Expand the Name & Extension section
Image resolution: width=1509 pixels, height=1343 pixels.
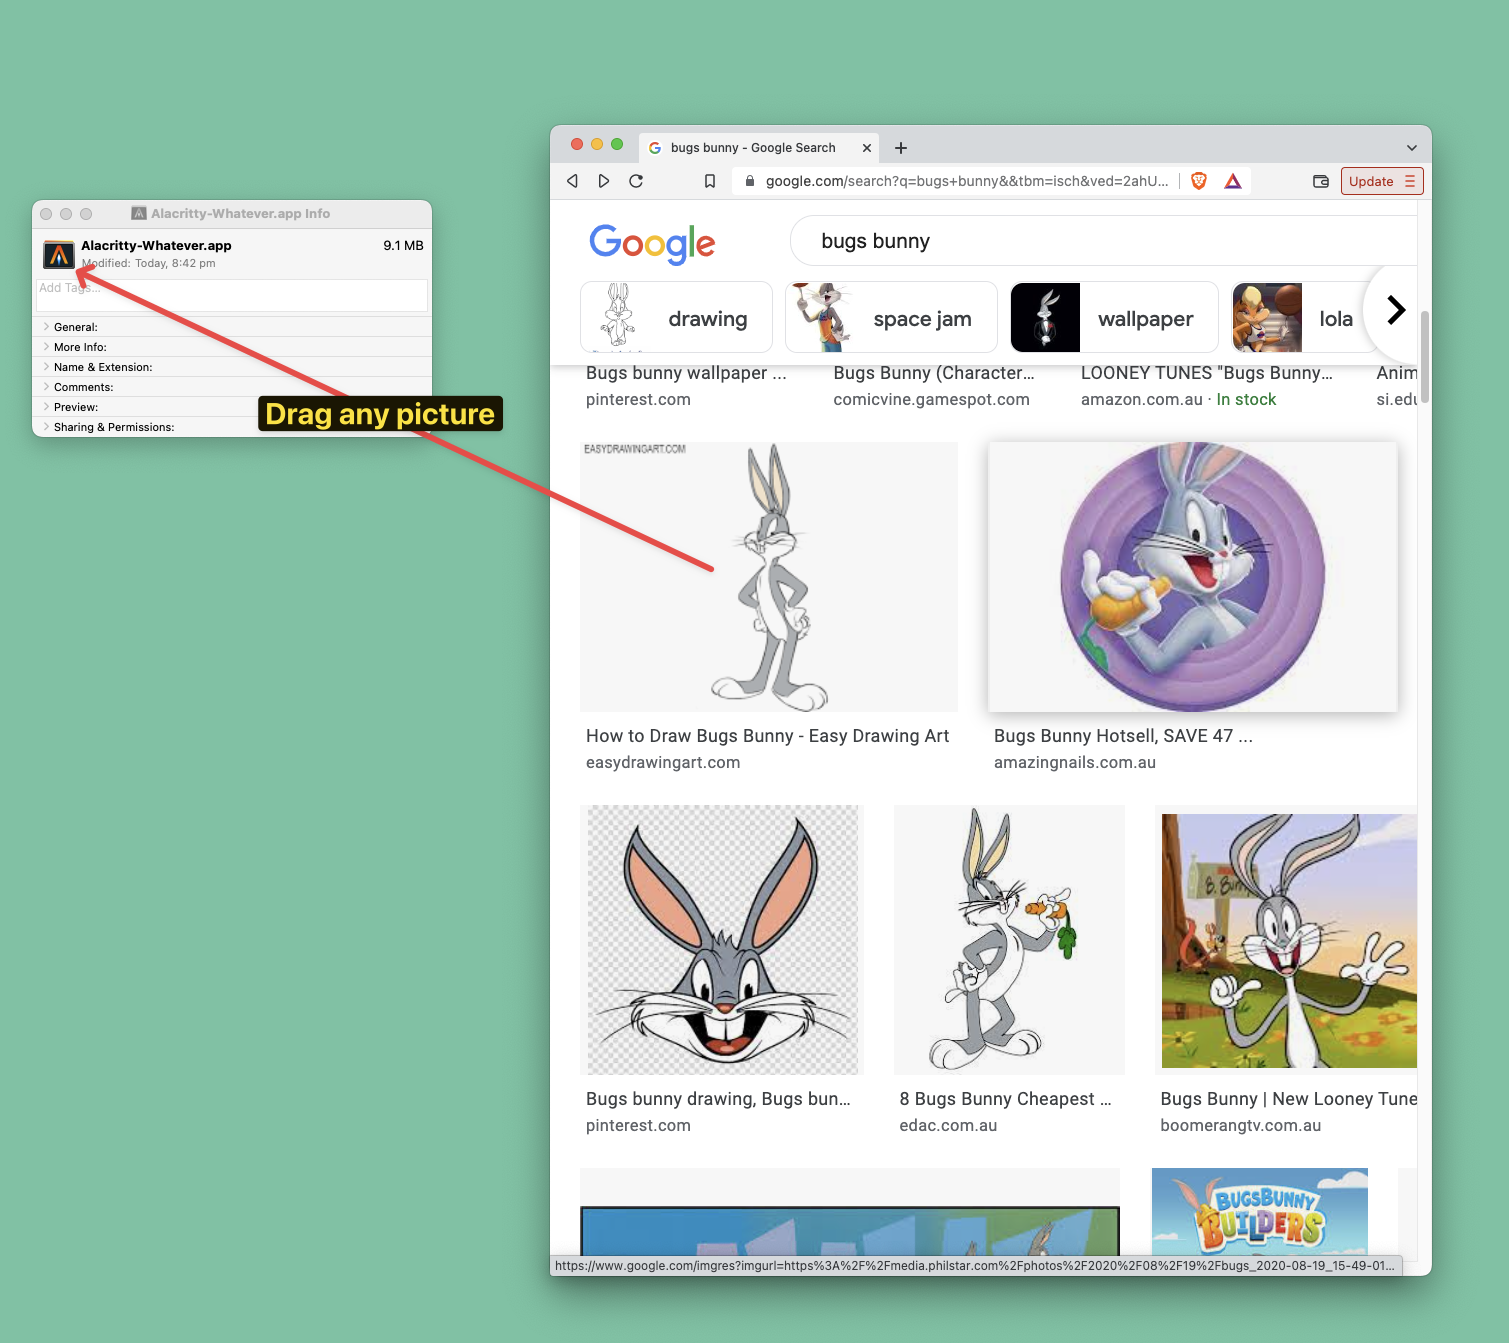[x=47, y=367]
